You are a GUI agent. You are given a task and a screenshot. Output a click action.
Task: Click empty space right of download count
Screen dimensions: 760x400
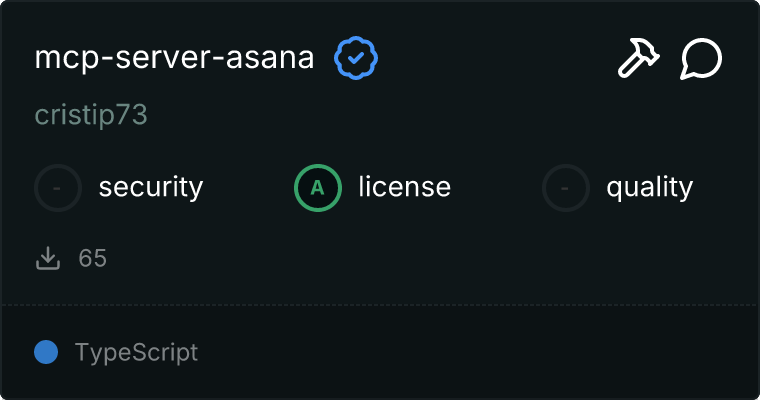point(400,259)
